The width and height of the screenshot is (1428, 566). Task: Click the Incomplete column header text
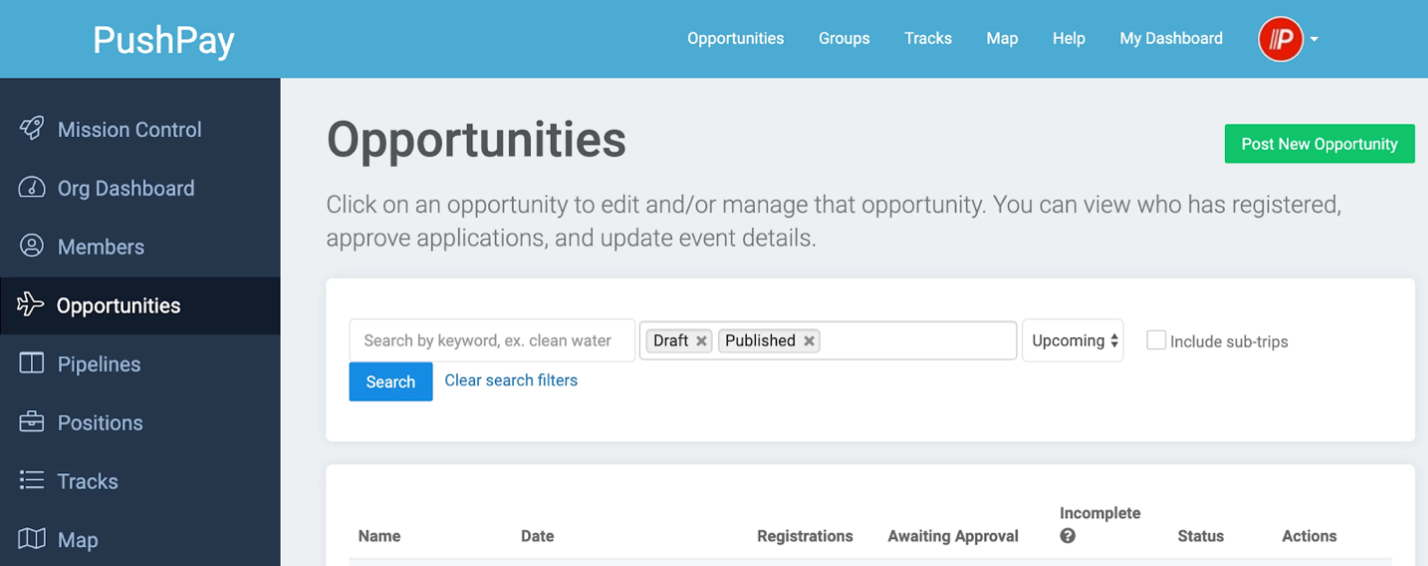1100,513
